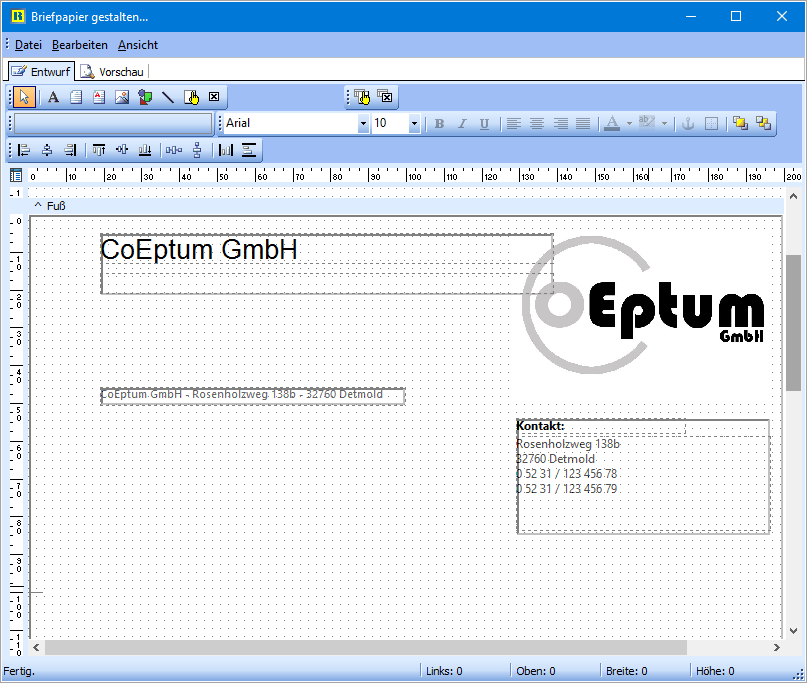Click the crossed box tool icon
Viewport: 807px width, 683px height.
pyautogui.click(x=214, y=97)
